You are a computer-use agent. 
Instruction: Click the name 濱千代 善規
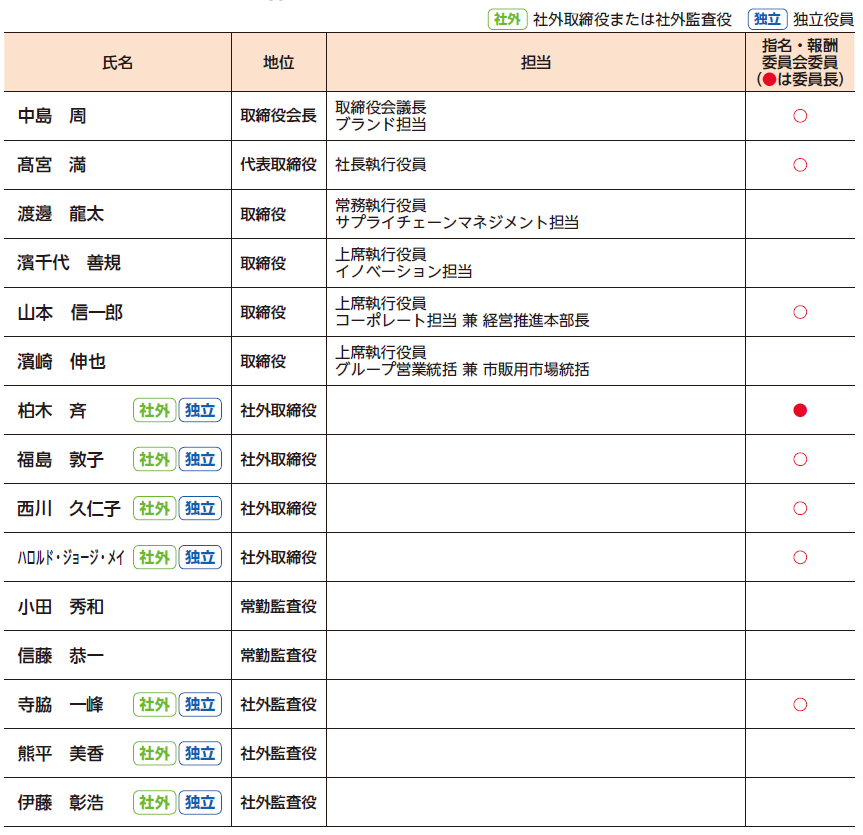(x=69, y=263)
